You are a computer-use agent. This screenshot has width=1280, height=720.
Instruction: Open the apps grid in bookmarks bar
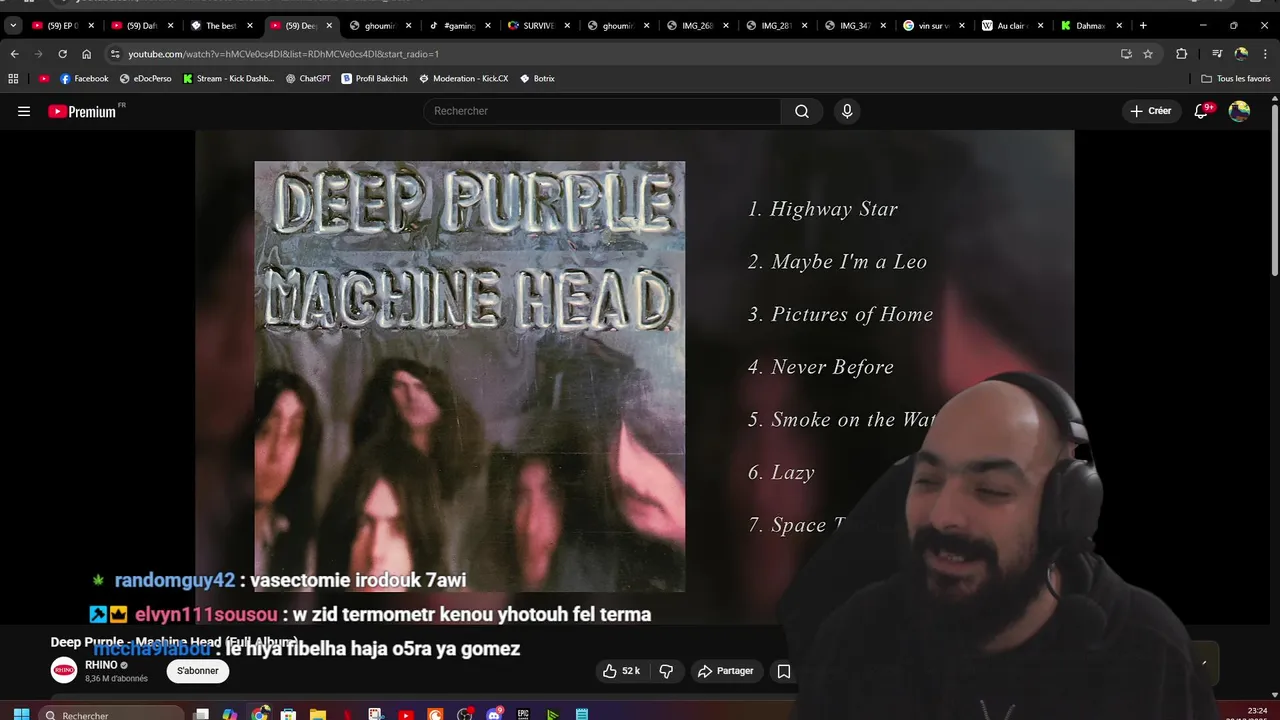[x=13, y=78]
